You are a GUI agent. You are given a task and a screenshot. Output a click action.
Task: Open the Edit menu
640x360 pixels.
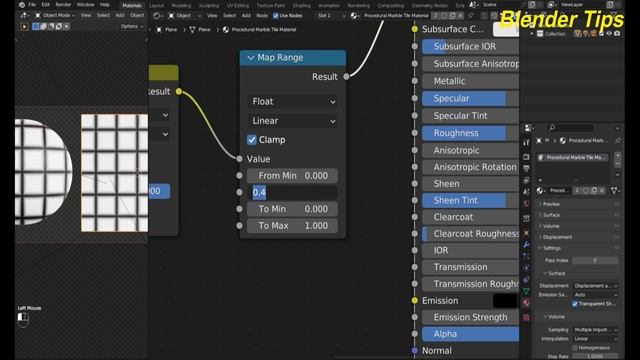coord(46,5)
